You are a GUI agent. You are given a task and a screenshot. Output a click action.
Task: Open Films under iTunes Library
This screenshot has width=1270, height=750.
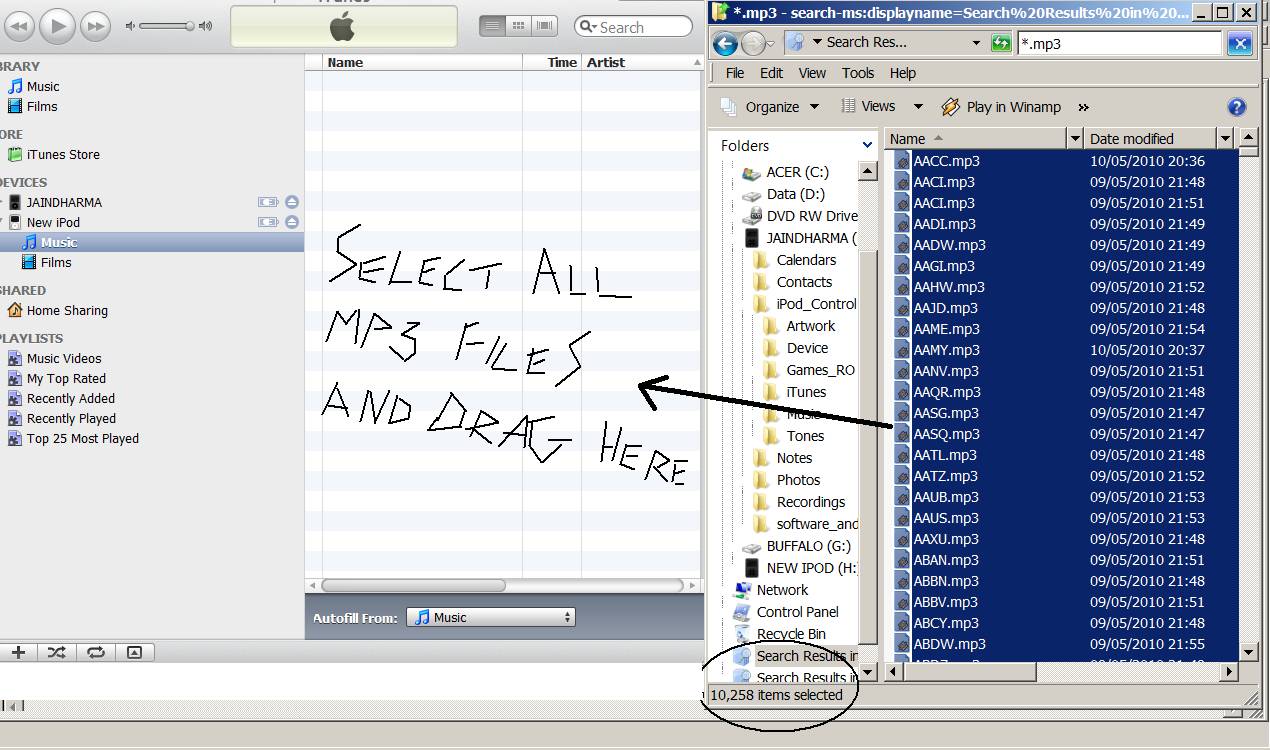[x=33, y=106]
